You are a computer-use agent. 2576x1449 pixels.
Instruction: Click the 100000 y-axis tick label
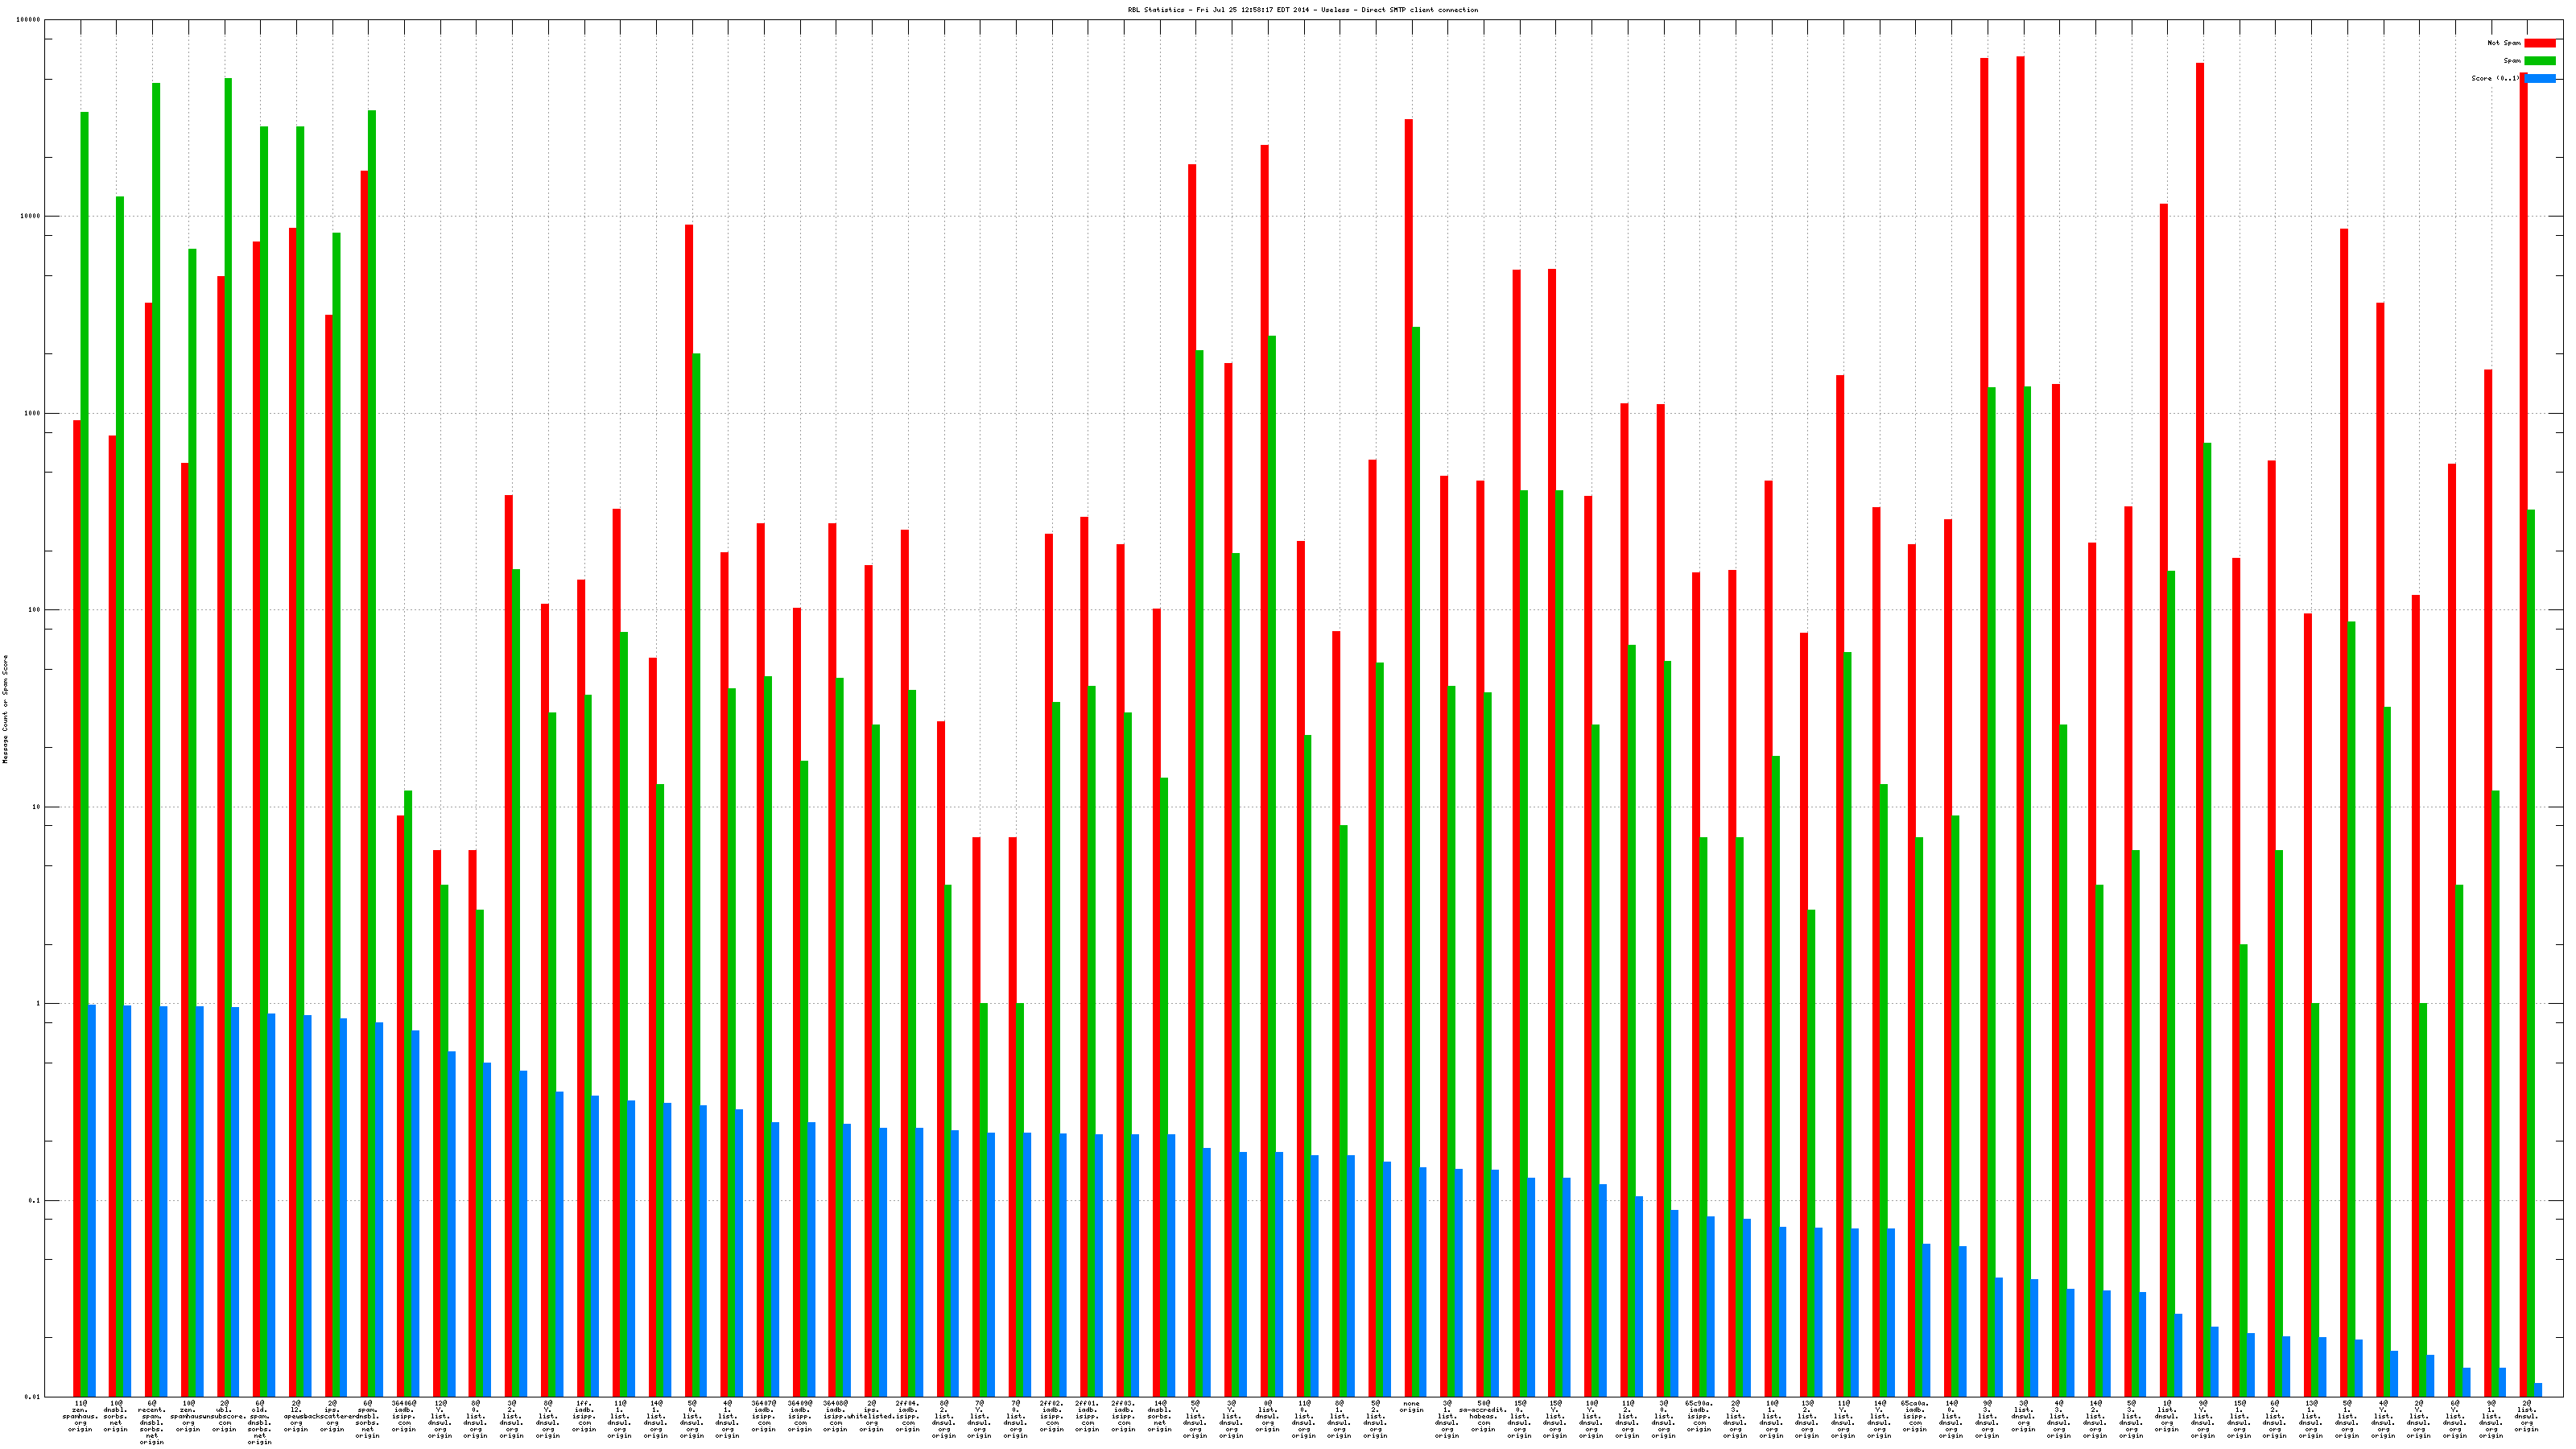(x=30, y=20)
